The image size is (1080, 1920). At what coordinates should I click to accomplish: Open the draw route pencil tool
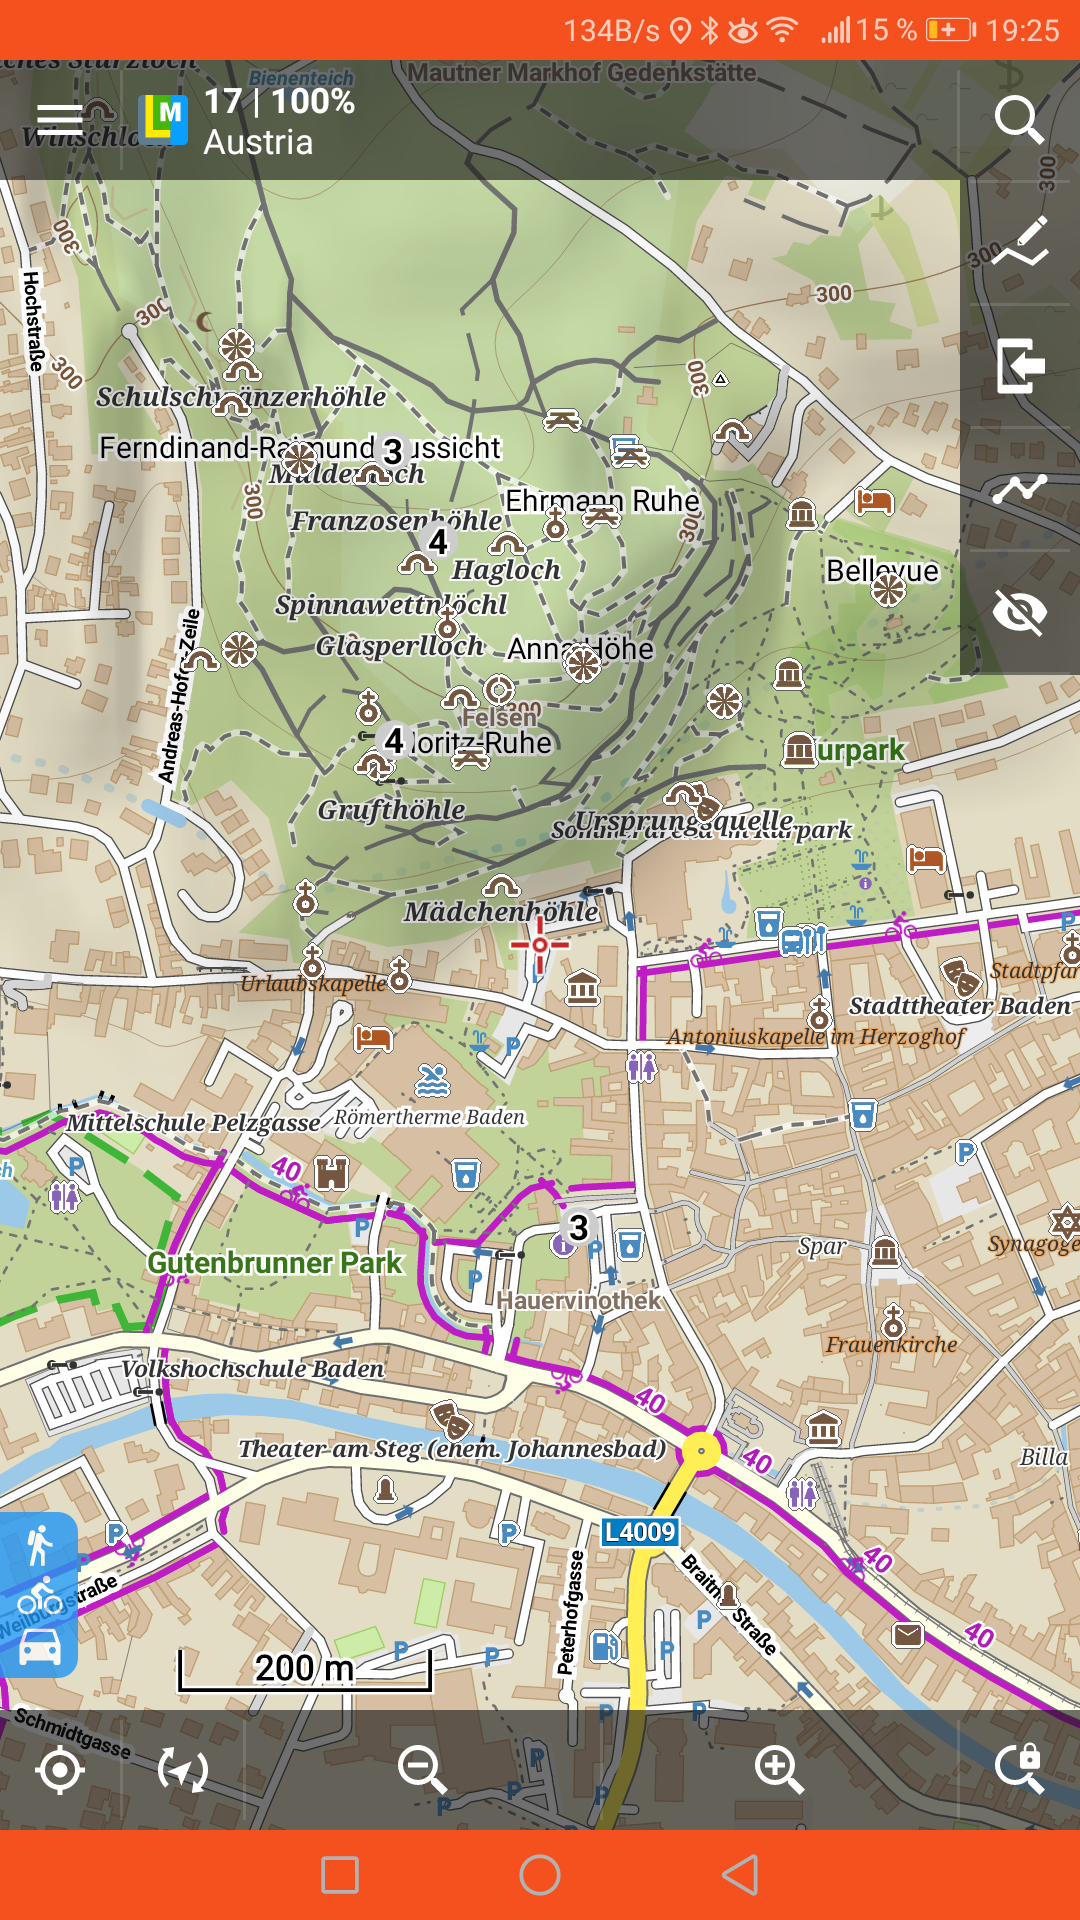click(1019, 241)
